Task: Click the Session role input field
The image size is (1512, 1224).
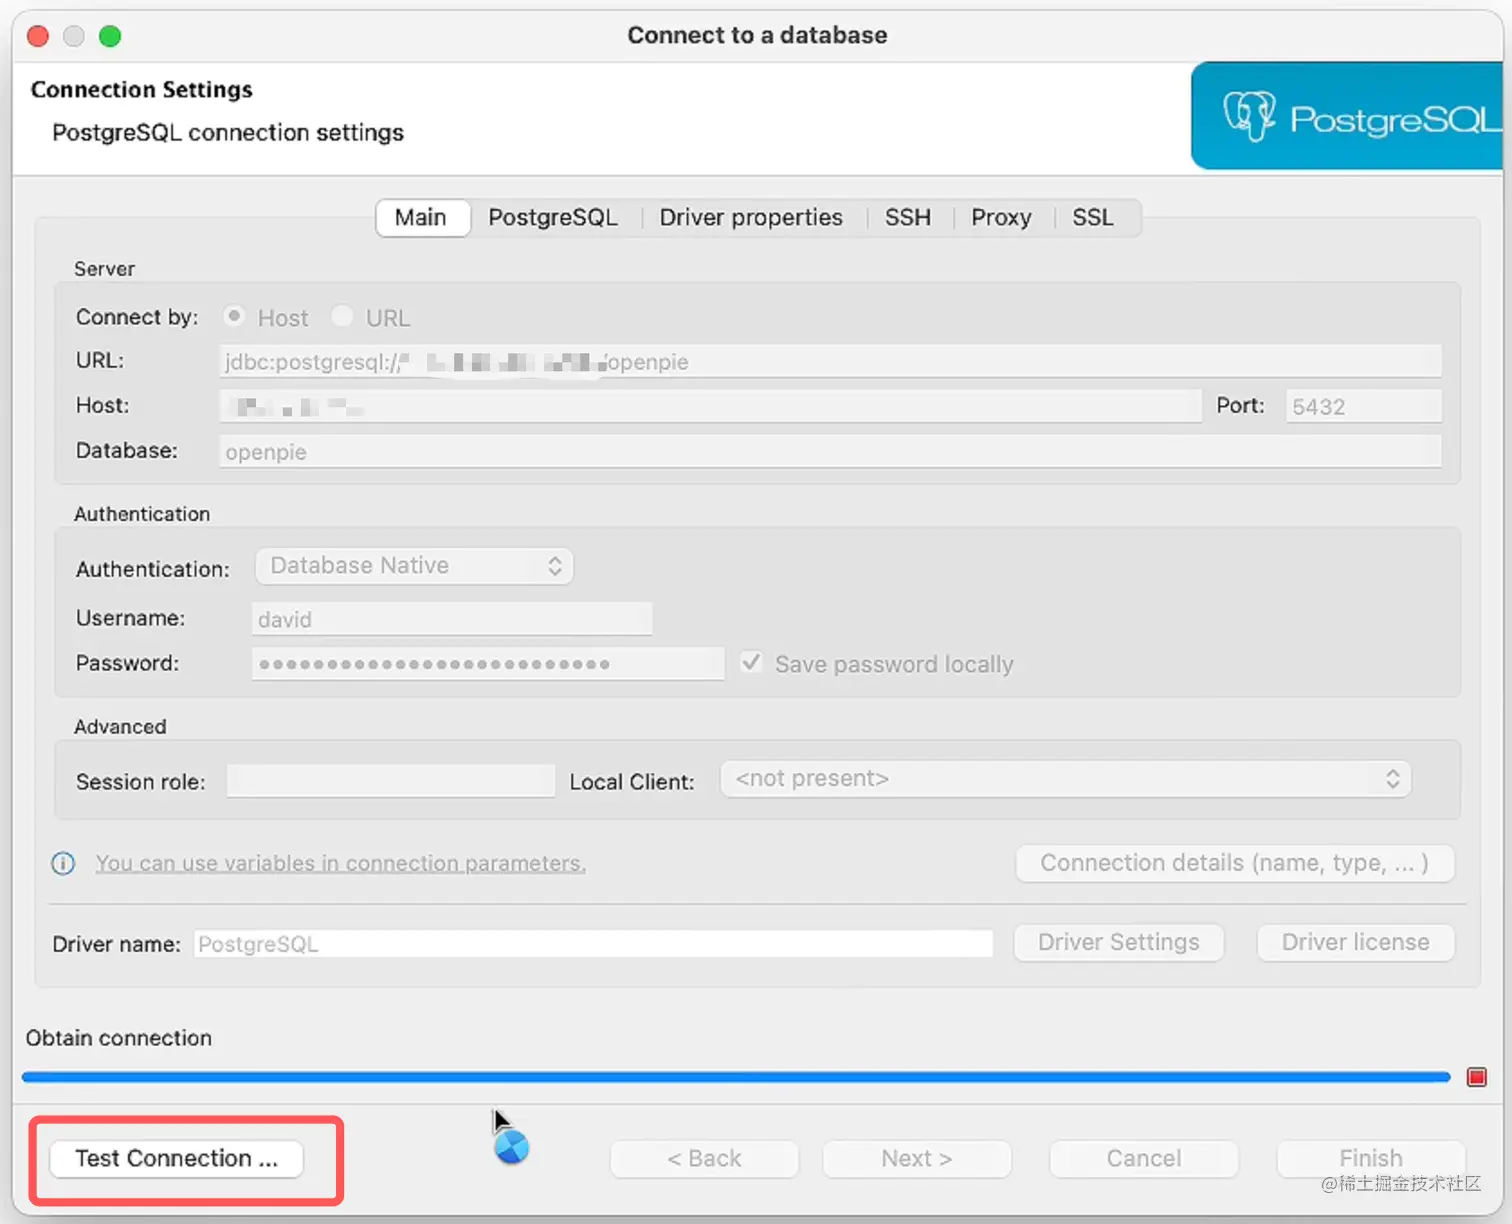Action: coord(391,781)
